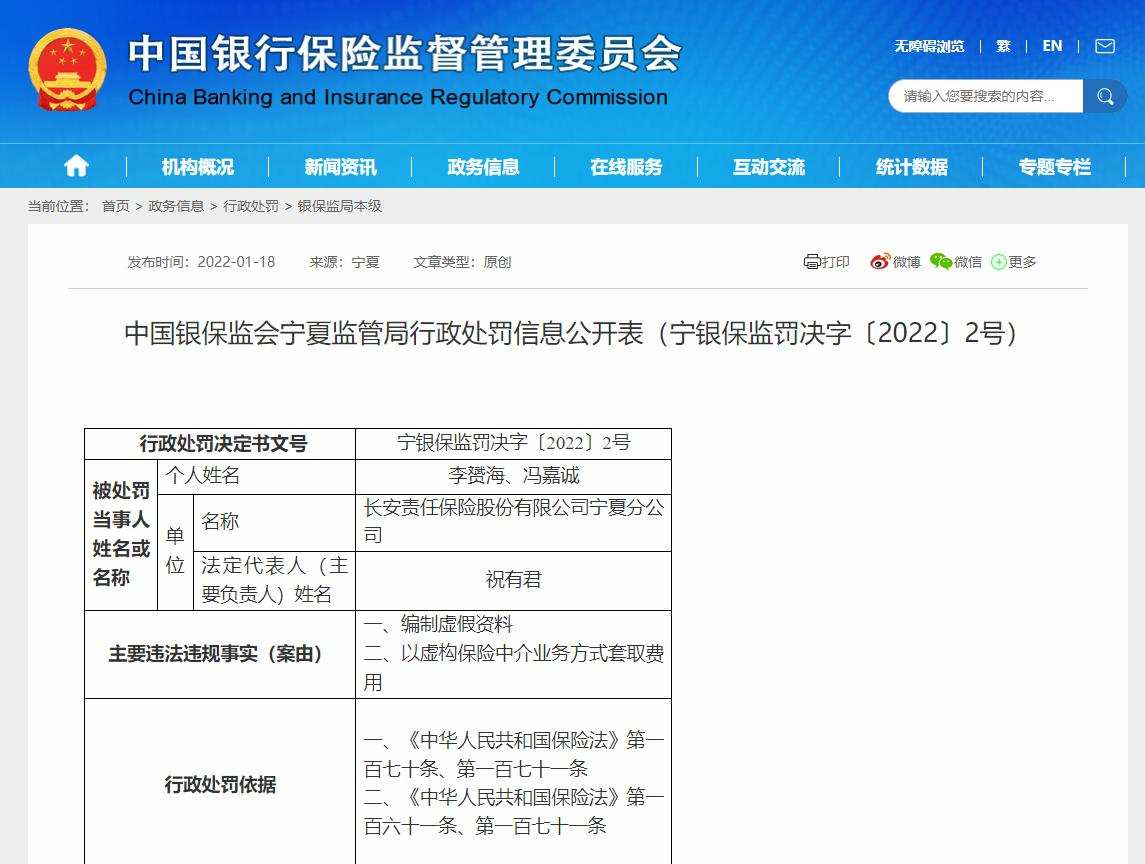The height and width of the screenshot is (864, 1145).
Task: Click the 个人姓名 cell
Action: pyautogui.click(x=256, y=475)
